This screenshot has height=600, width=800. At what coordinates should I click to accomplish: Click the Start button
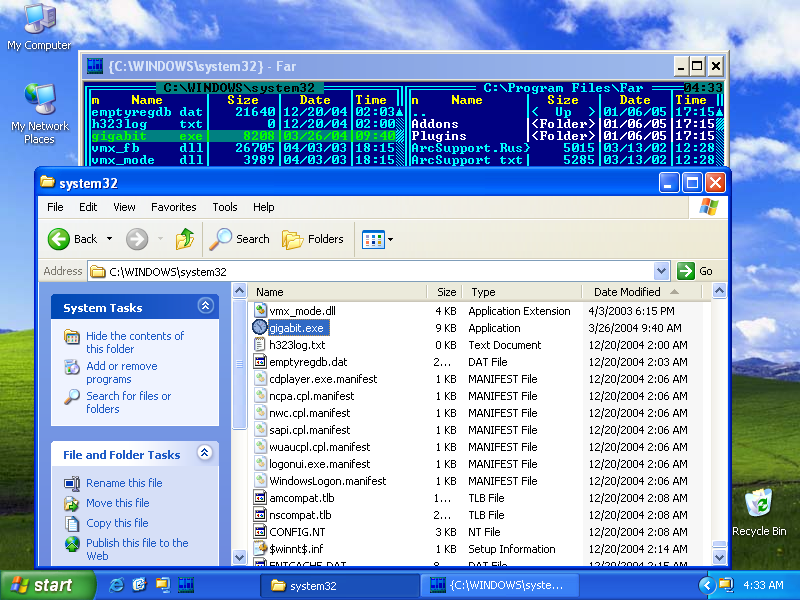(47, 585)
